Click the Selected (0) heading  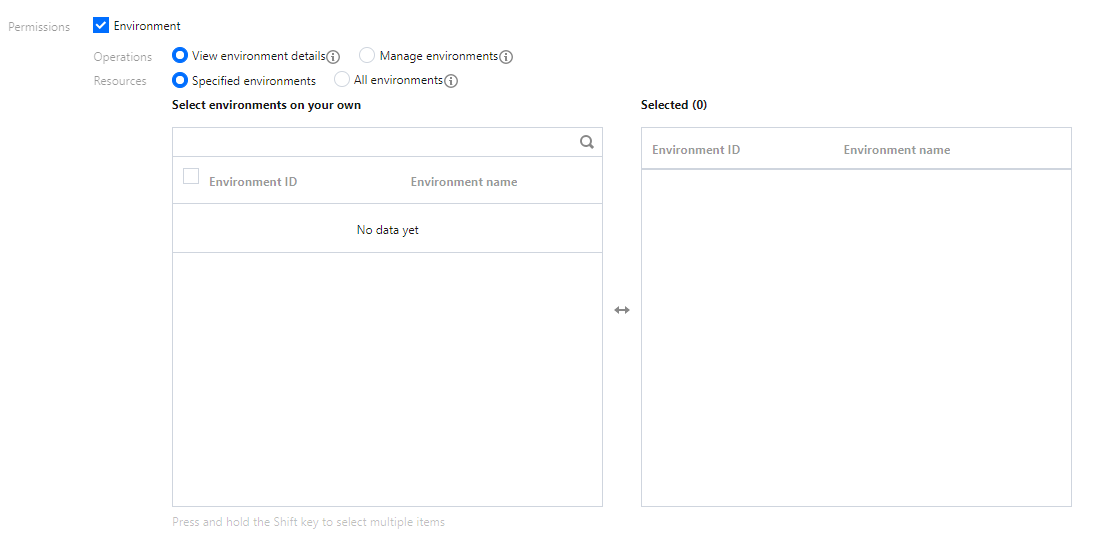674,105
